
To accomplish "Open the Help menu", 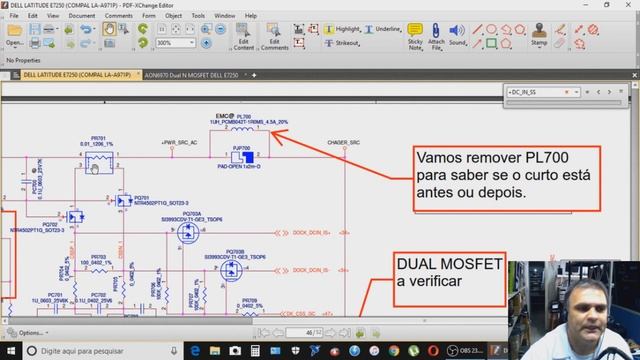I will 251,16.
